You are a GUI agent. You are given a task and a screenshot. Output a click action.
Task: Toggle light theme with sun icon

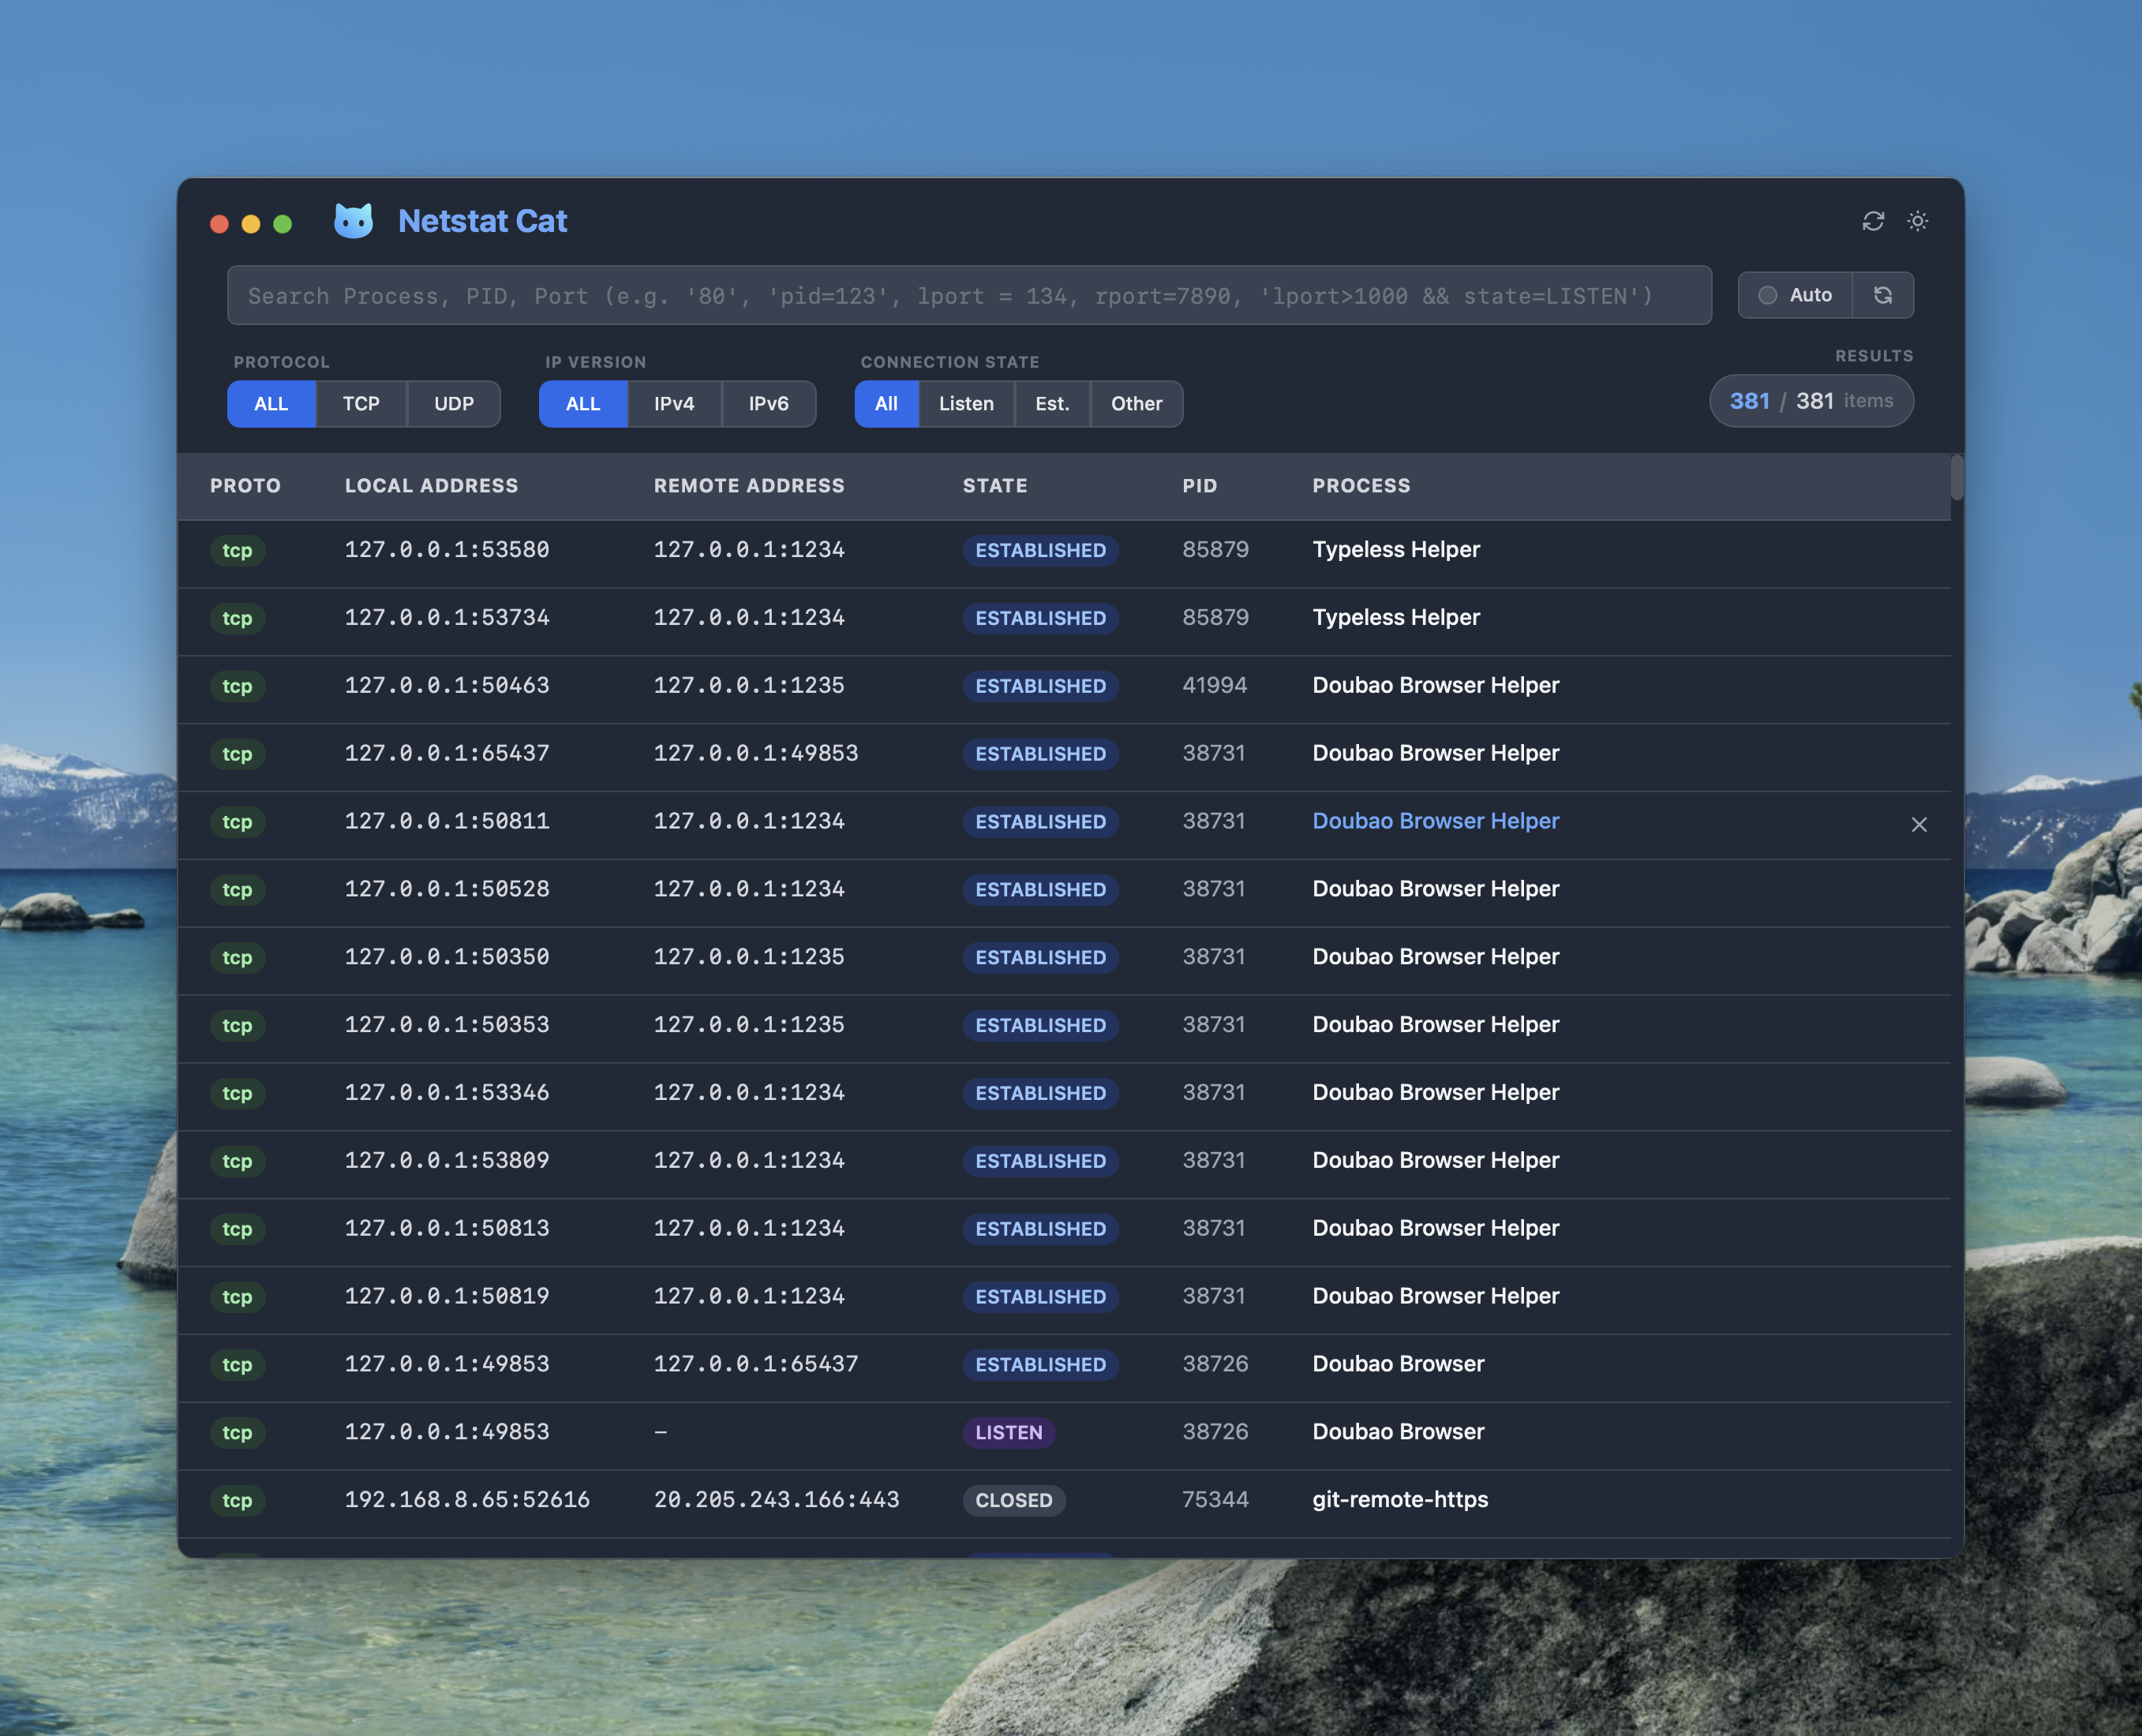tap(1917, 221)
